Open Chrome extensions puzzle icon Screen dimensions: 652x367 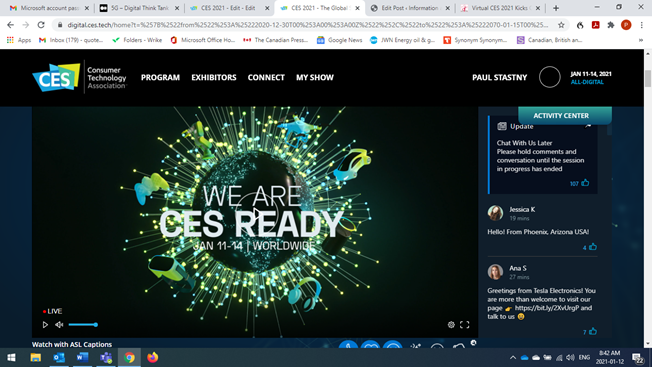pyautogui.click(x=611, y=25)
